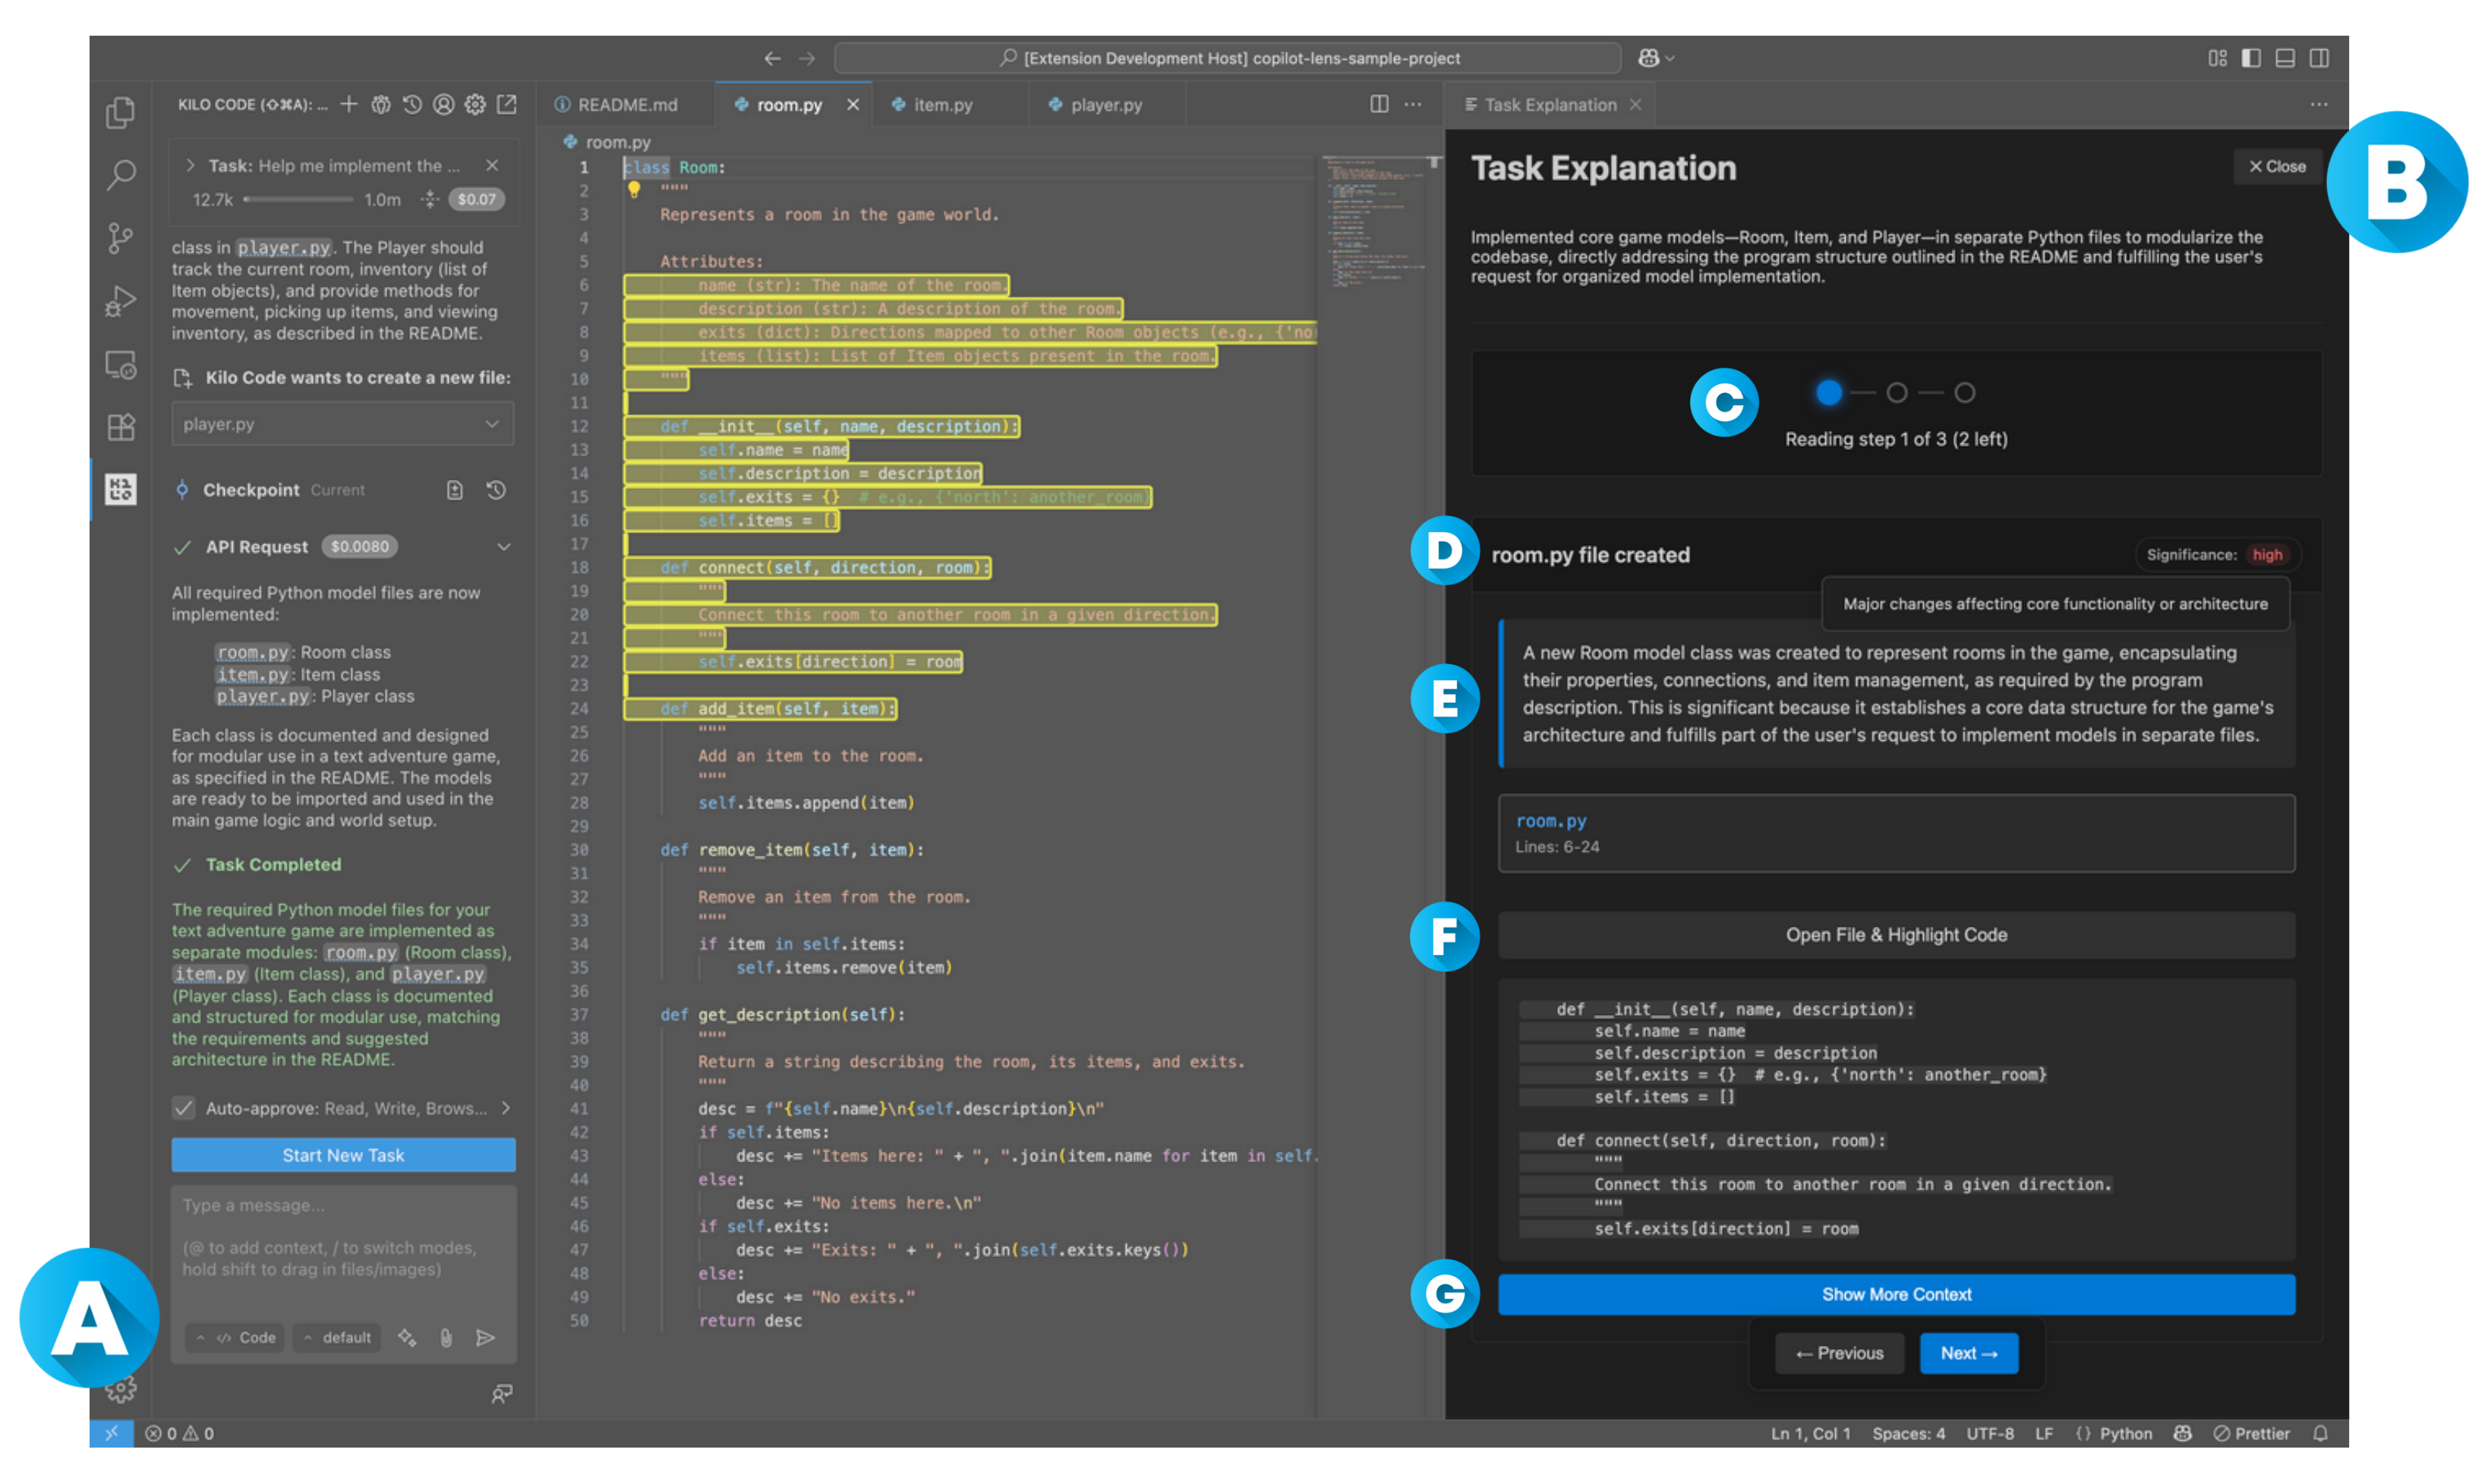
Task: Select the third reading step circle
Action: 1964,393
